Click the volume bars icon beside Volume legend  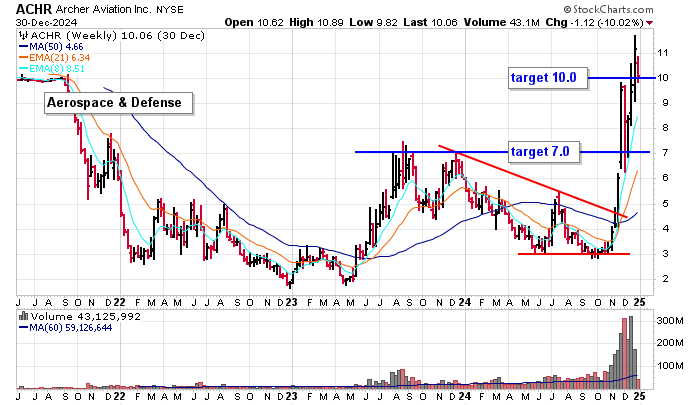[24, 316]
